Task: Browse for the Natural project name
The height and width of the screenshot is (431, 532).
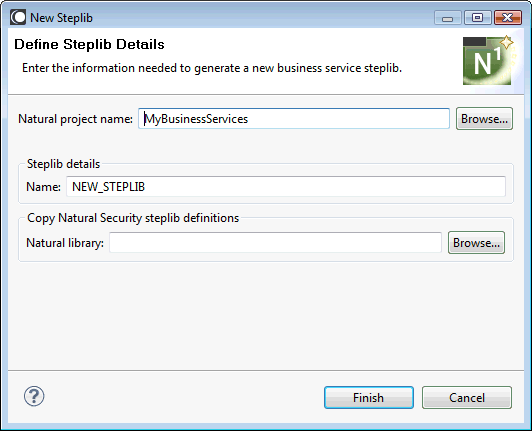Action: point(484,119)
